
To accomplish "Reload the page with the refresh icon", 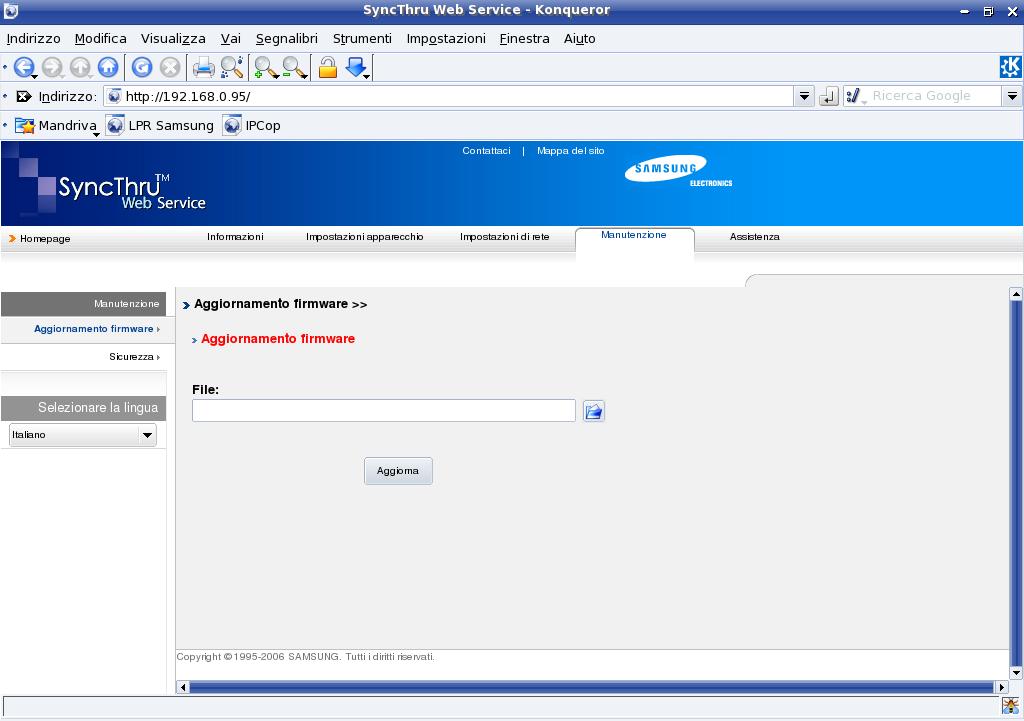I will [x=142, y=67].
